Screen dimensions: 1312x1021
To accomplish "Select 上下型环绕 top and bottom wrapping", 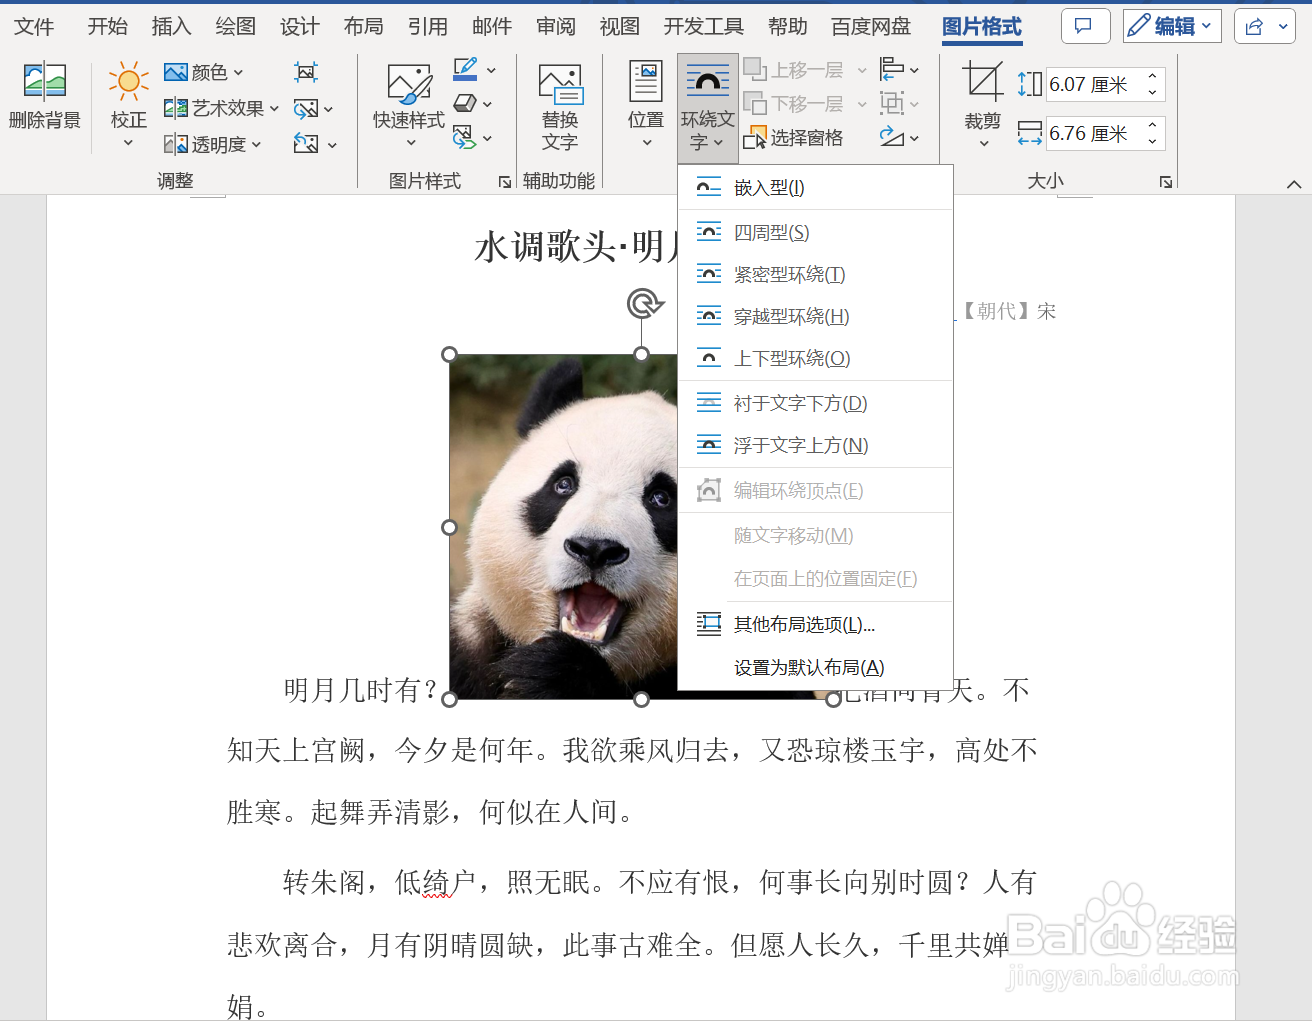I will tap(815, 358).
